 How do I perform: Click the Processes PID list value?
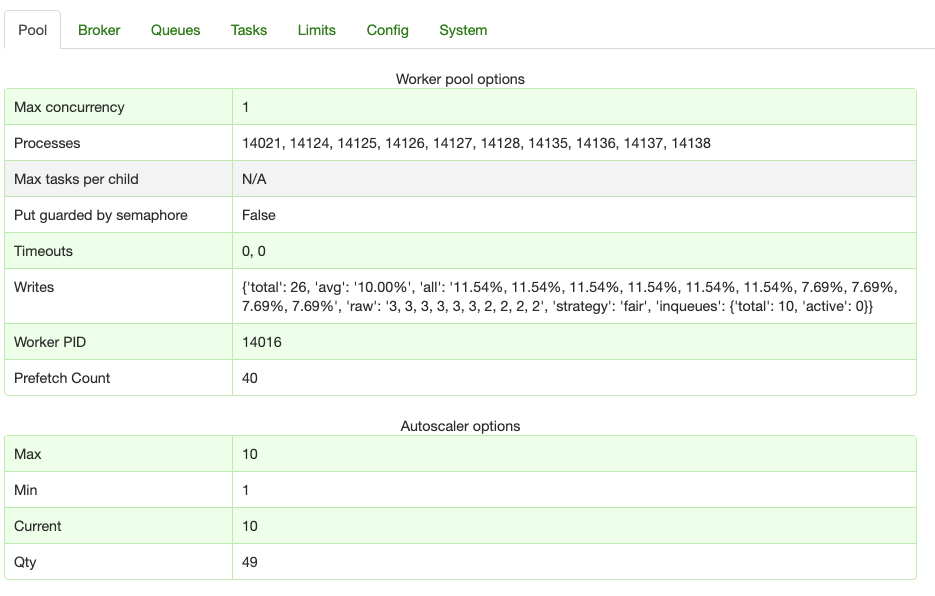[476, 143]
